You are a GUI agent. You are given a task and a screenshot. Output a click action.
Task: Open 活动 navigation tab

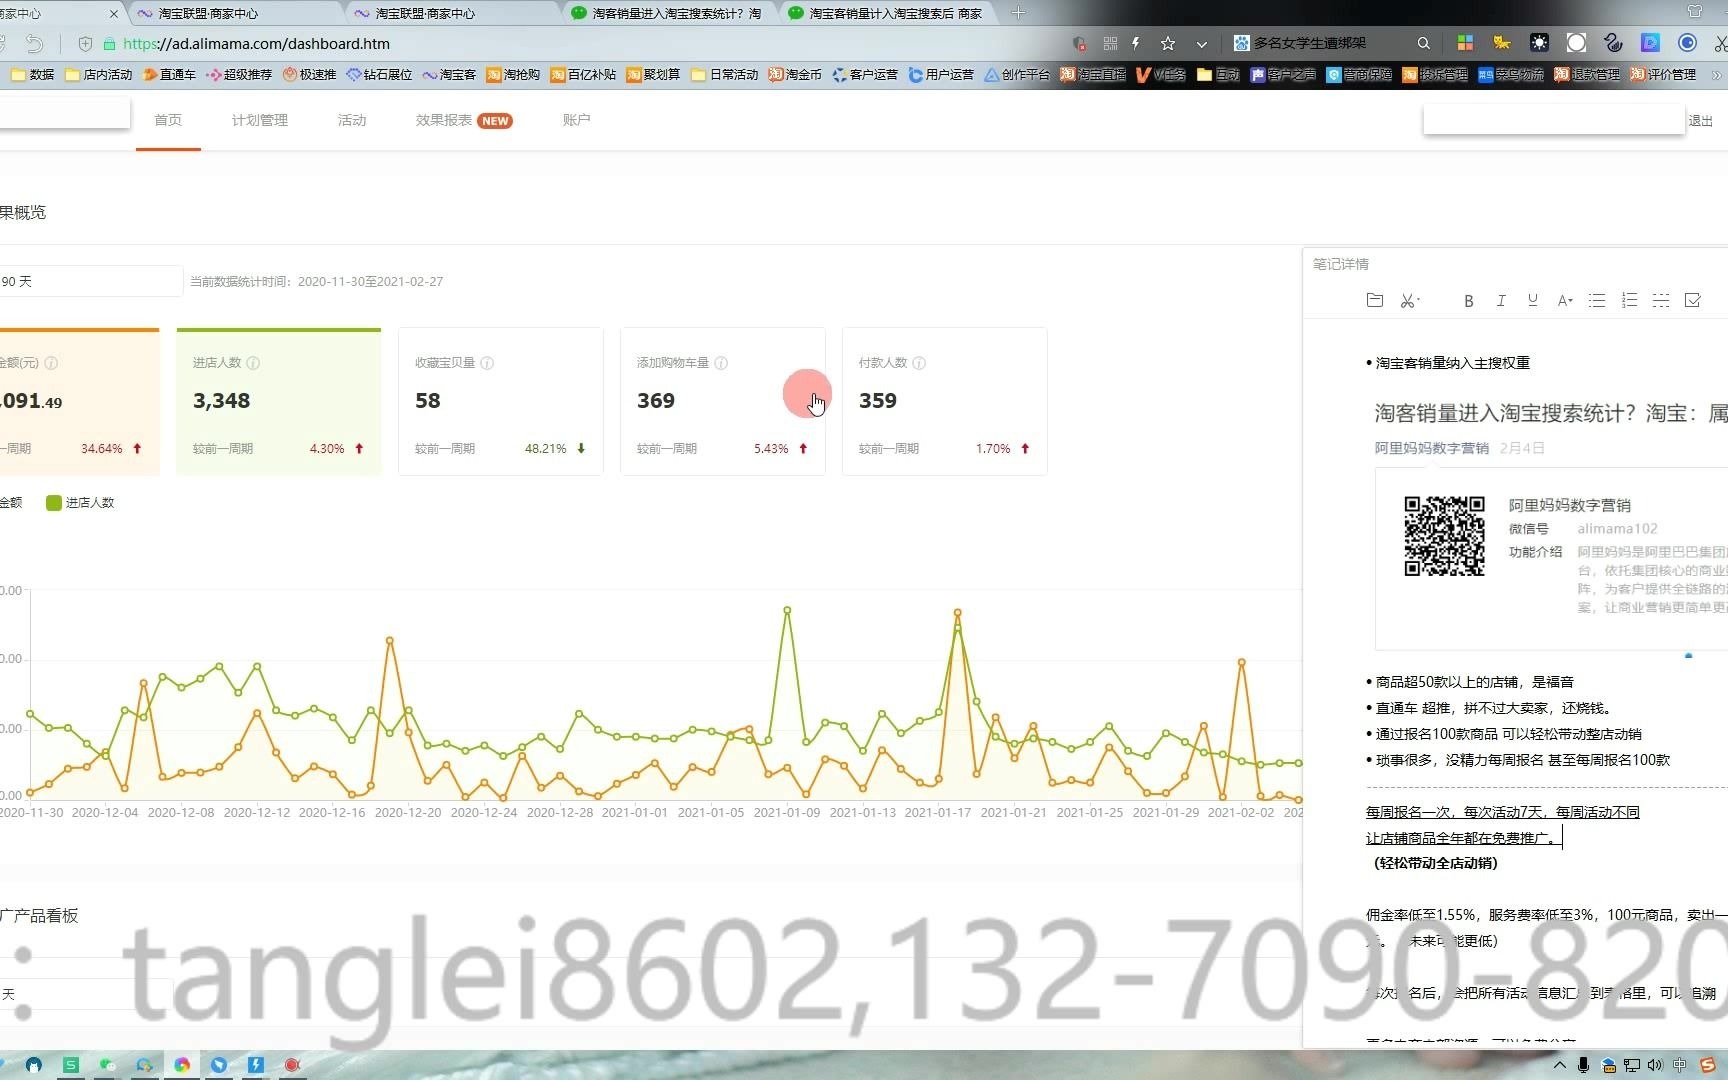(352, 120)
